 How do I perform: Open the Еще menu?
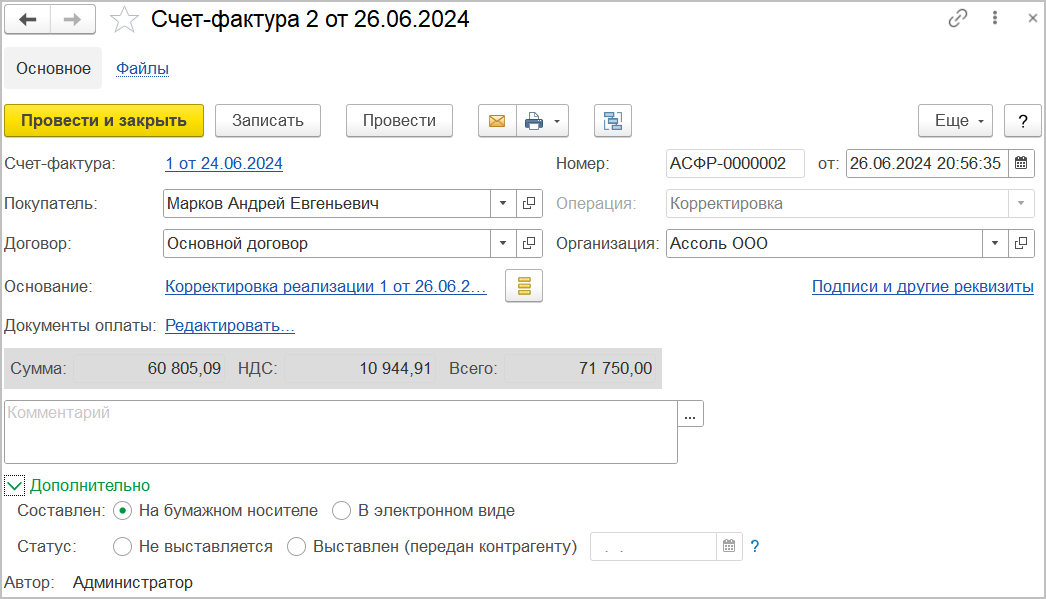point(955,121)
